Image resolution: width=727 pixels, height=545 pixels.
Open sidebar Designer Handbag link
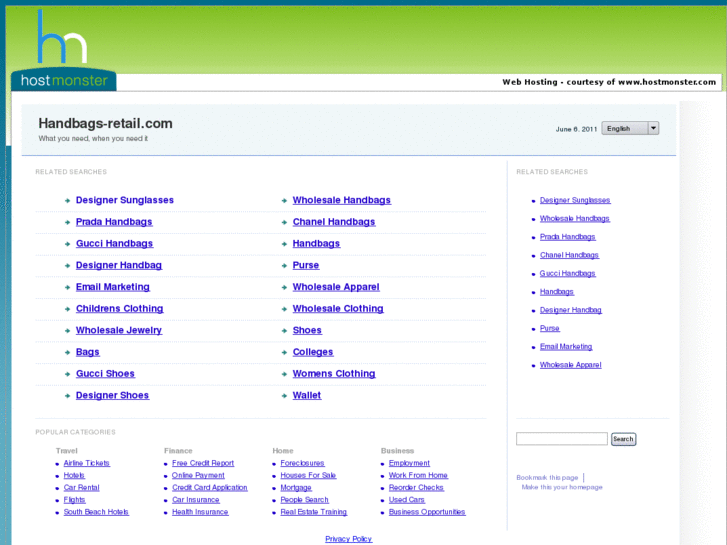point(571,310)
